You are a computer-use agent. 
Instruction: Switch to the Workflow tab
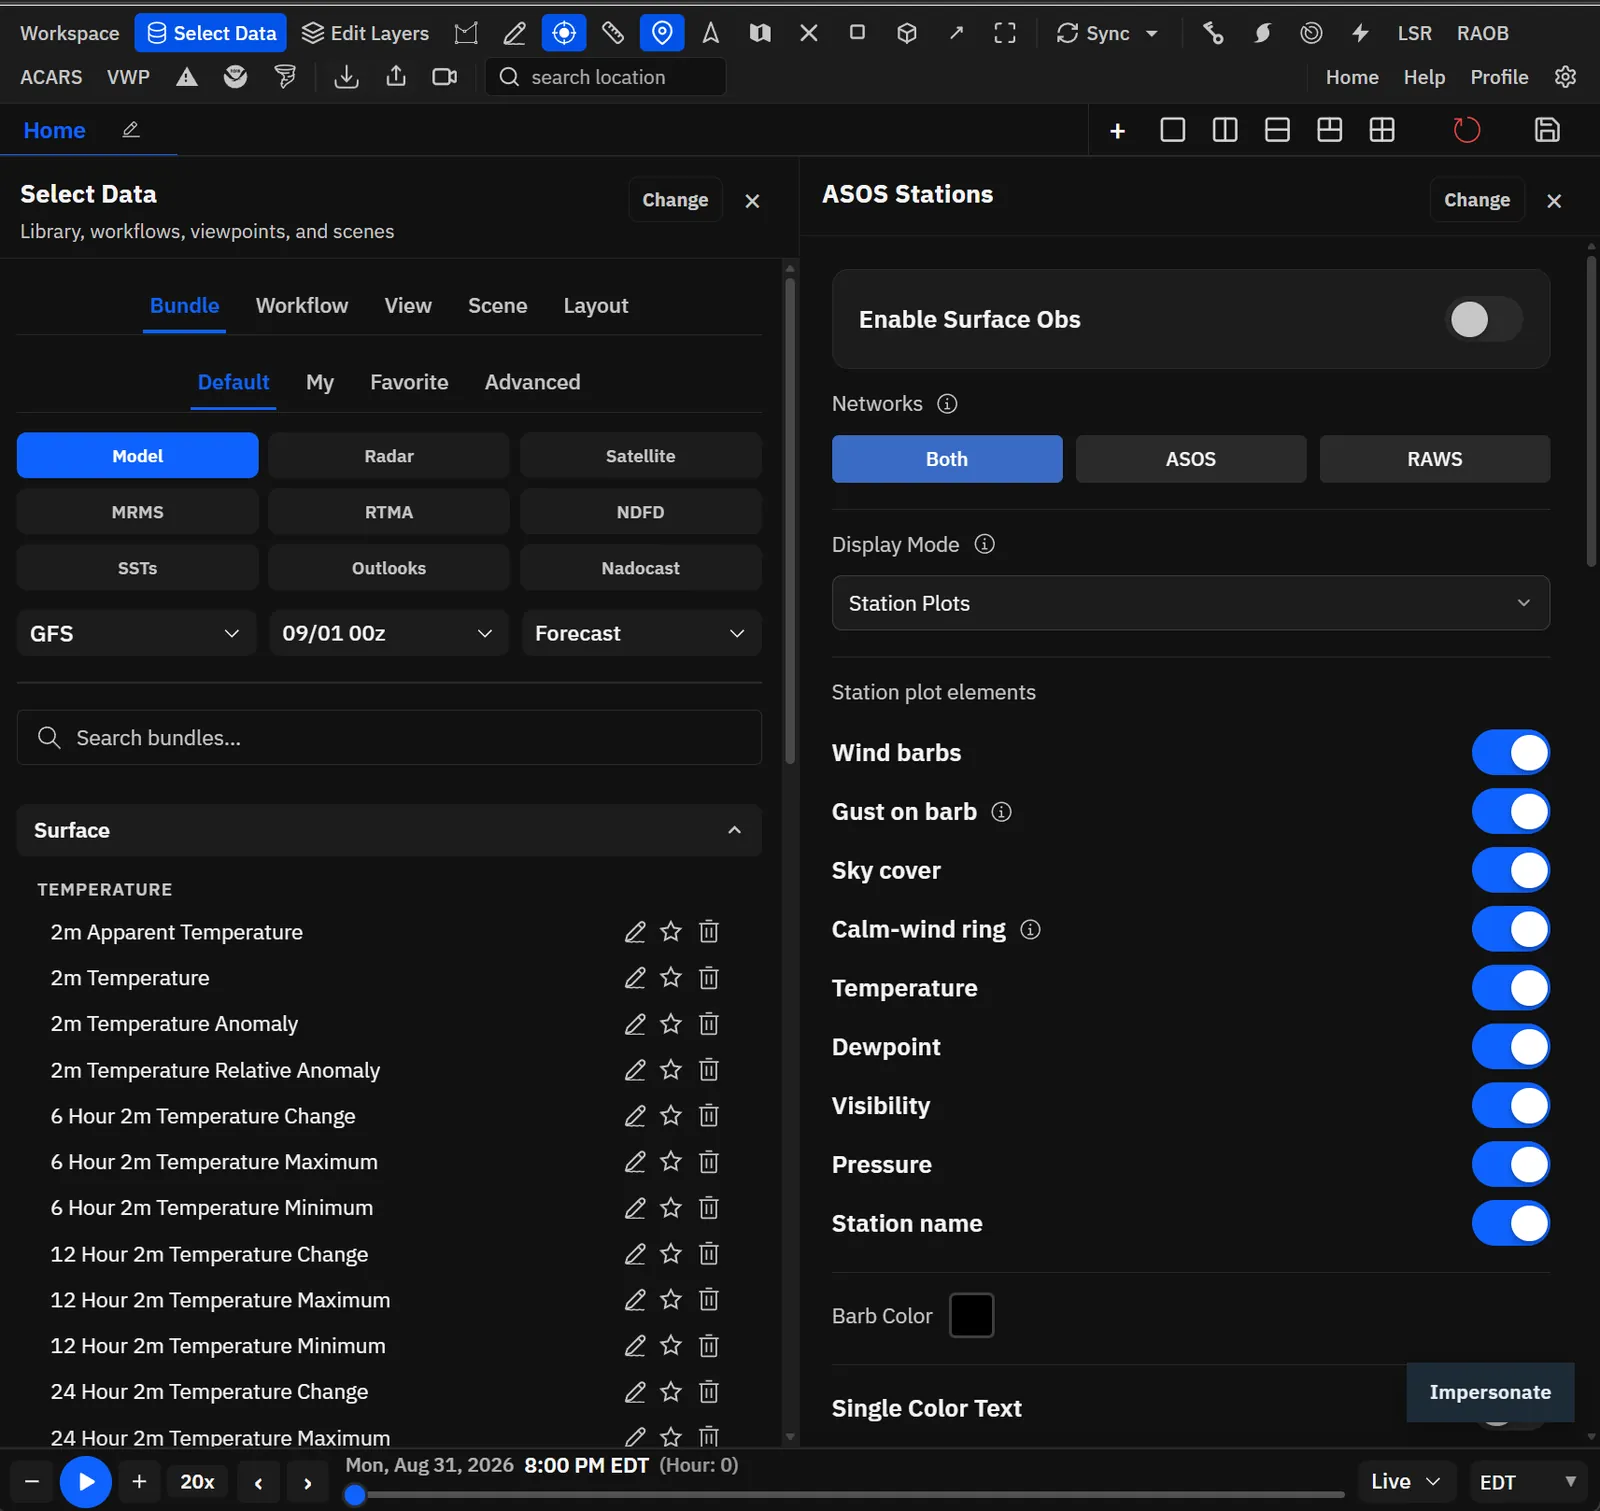coord(302,306)
